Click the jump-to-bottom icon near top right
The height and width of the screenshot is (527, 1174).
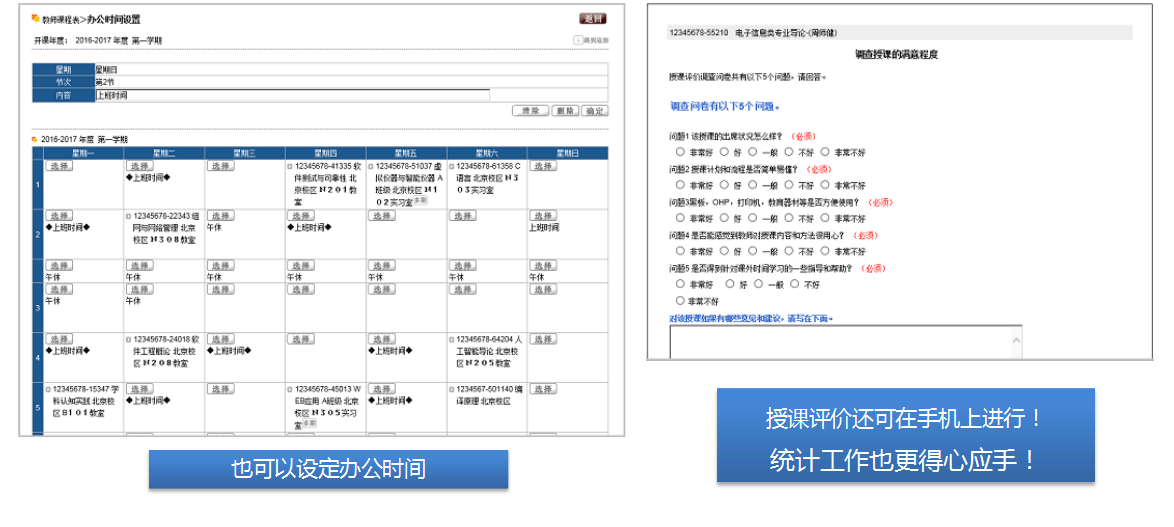pos(577,41)
